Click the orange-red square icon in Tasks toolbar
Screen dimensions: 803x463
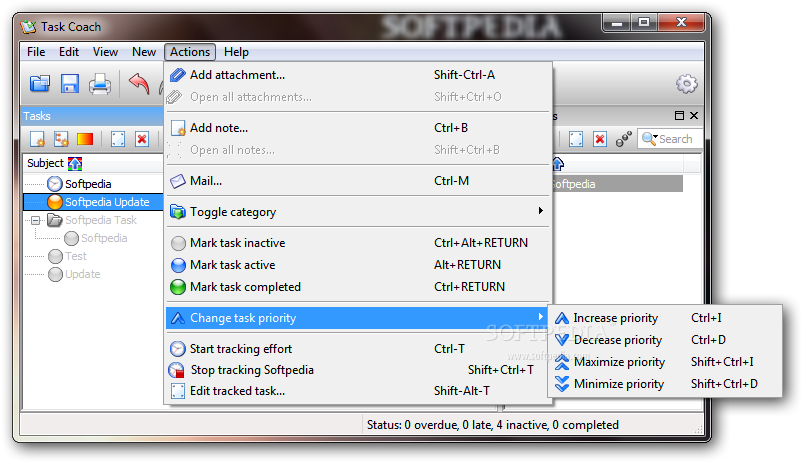pyautogui.click(x=85, y=139)
